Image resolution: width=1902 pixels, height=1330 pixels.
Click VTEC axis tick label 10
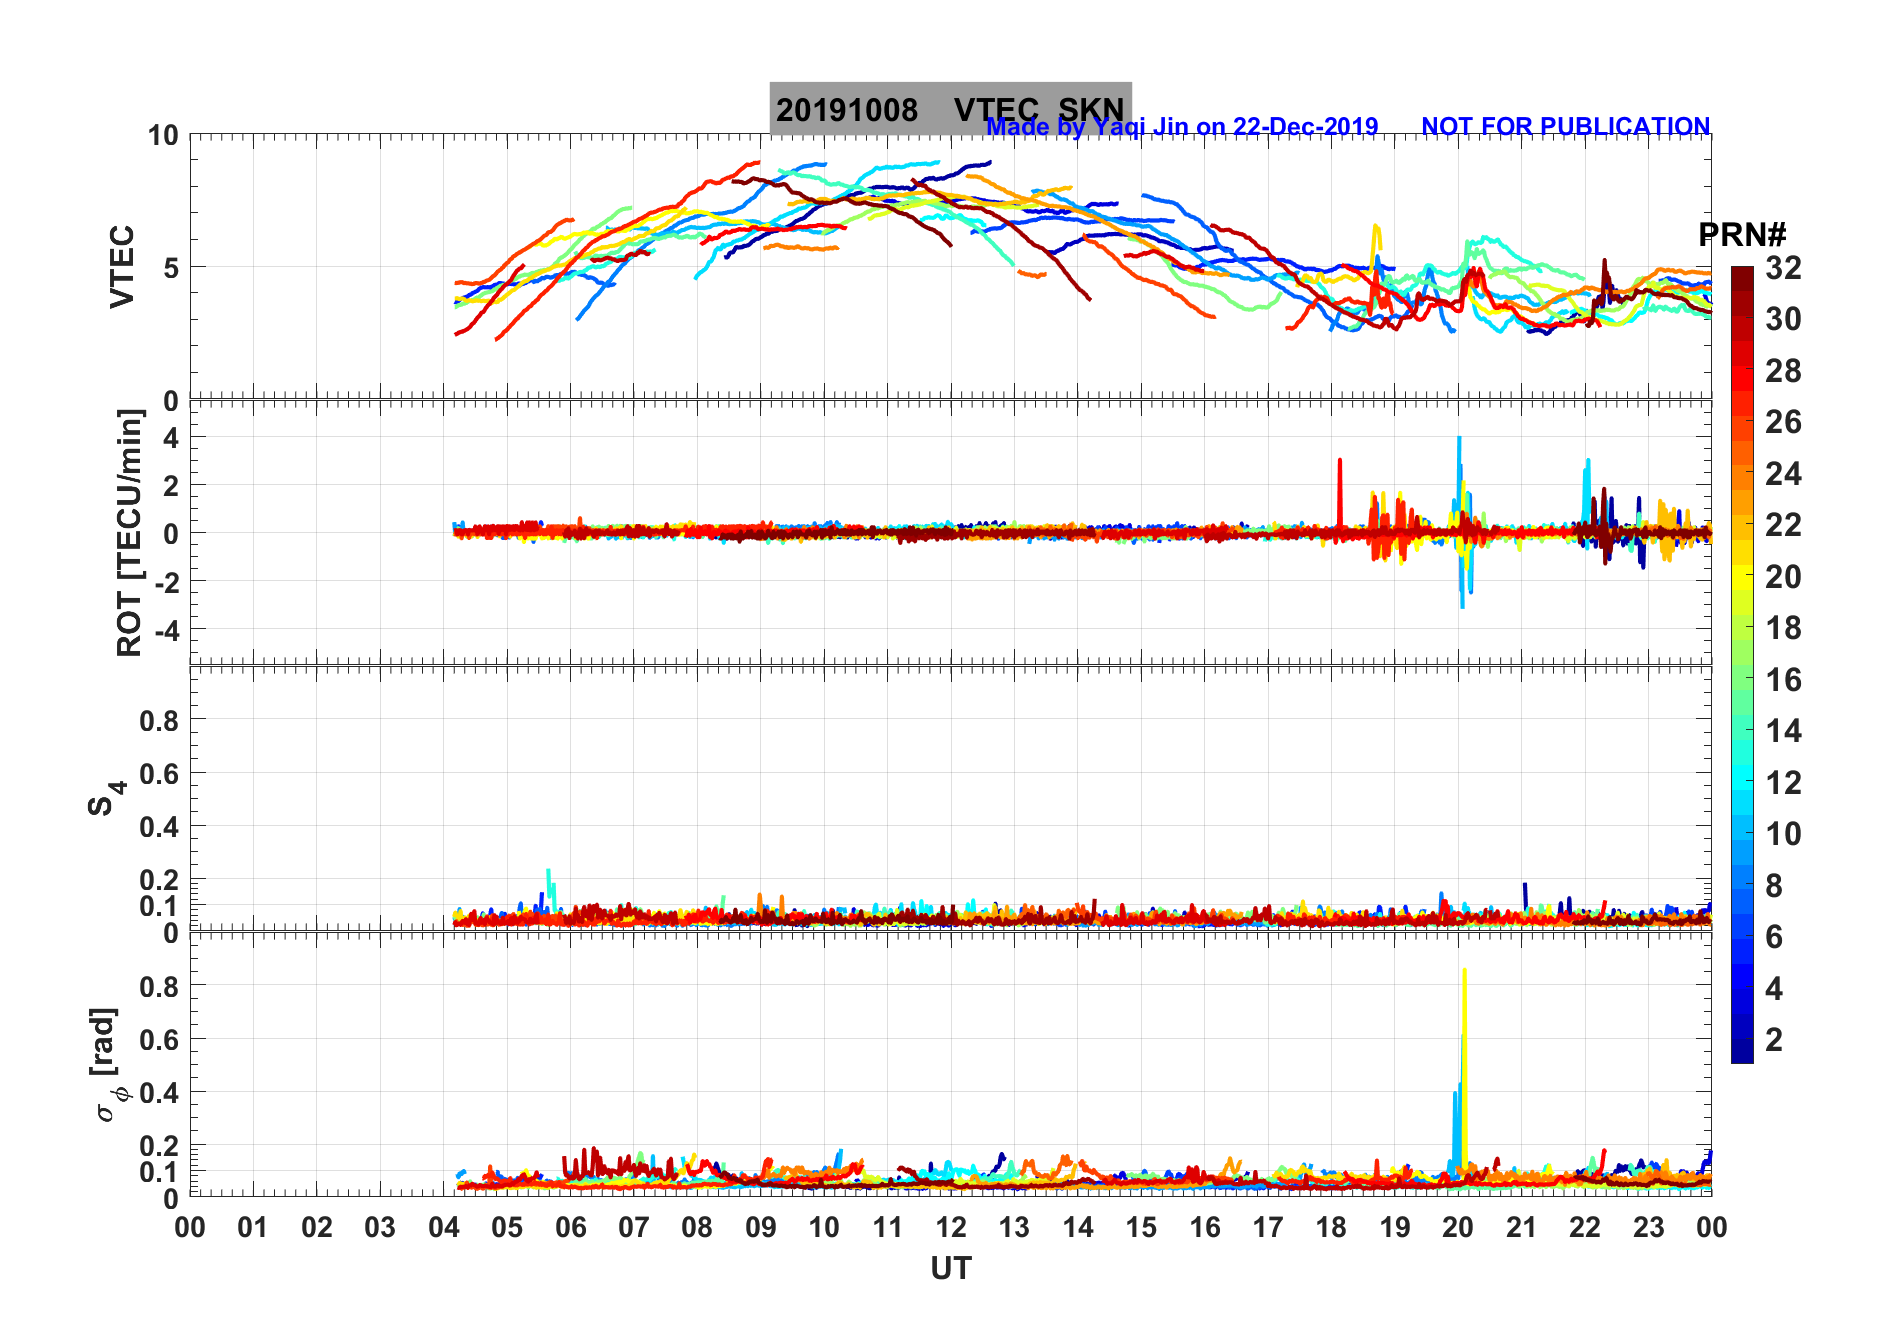[163, 135]
